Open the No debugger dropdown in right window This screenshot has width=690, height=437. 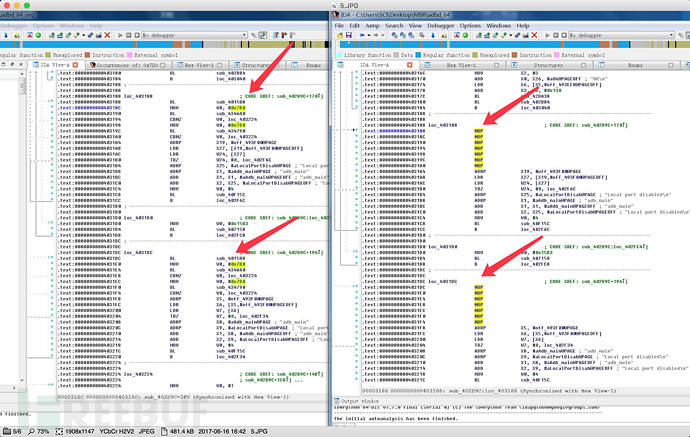(x=621, y=35)
